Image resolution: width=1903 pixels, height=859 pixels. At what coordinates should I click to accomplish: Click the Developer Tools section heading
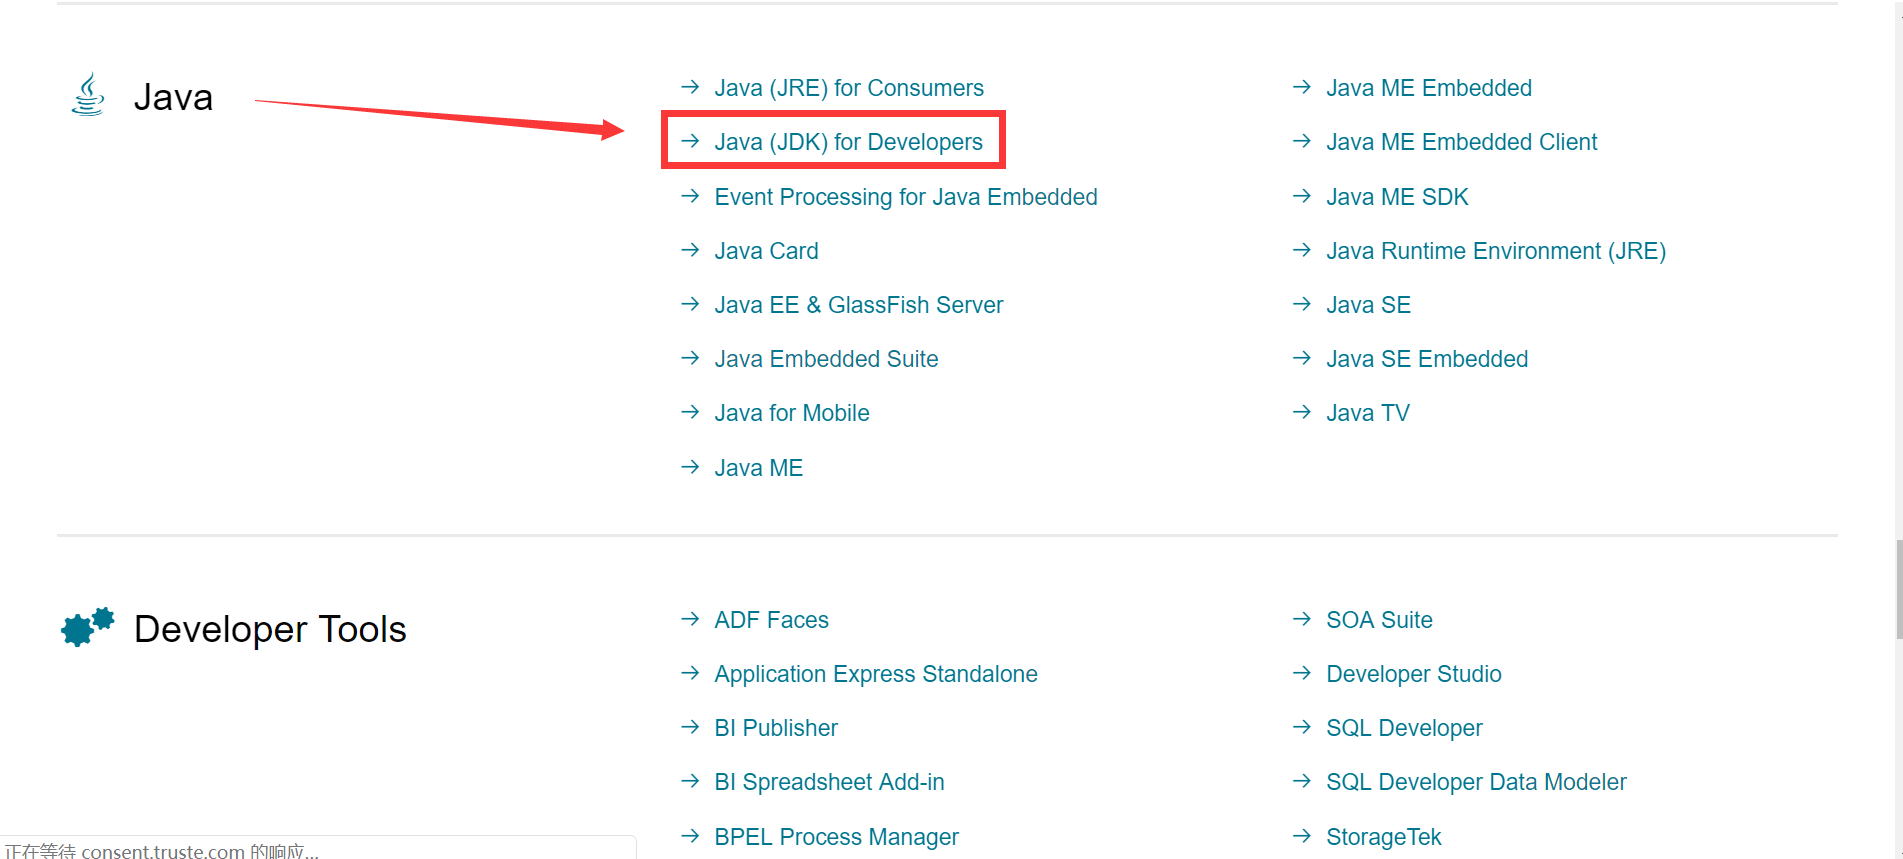pyautogui.click(x=270, y=629)
